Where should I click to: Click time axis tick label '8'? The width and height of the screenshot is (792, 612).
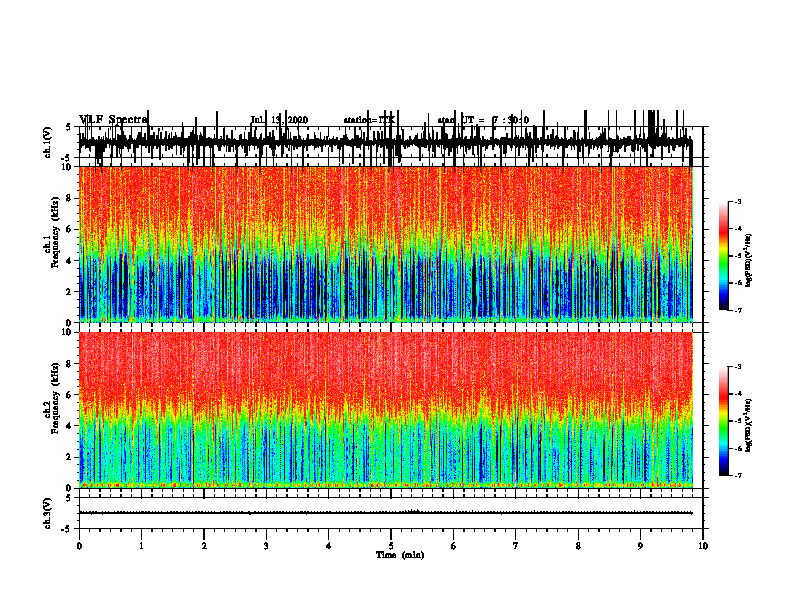[x=578, y=546]
